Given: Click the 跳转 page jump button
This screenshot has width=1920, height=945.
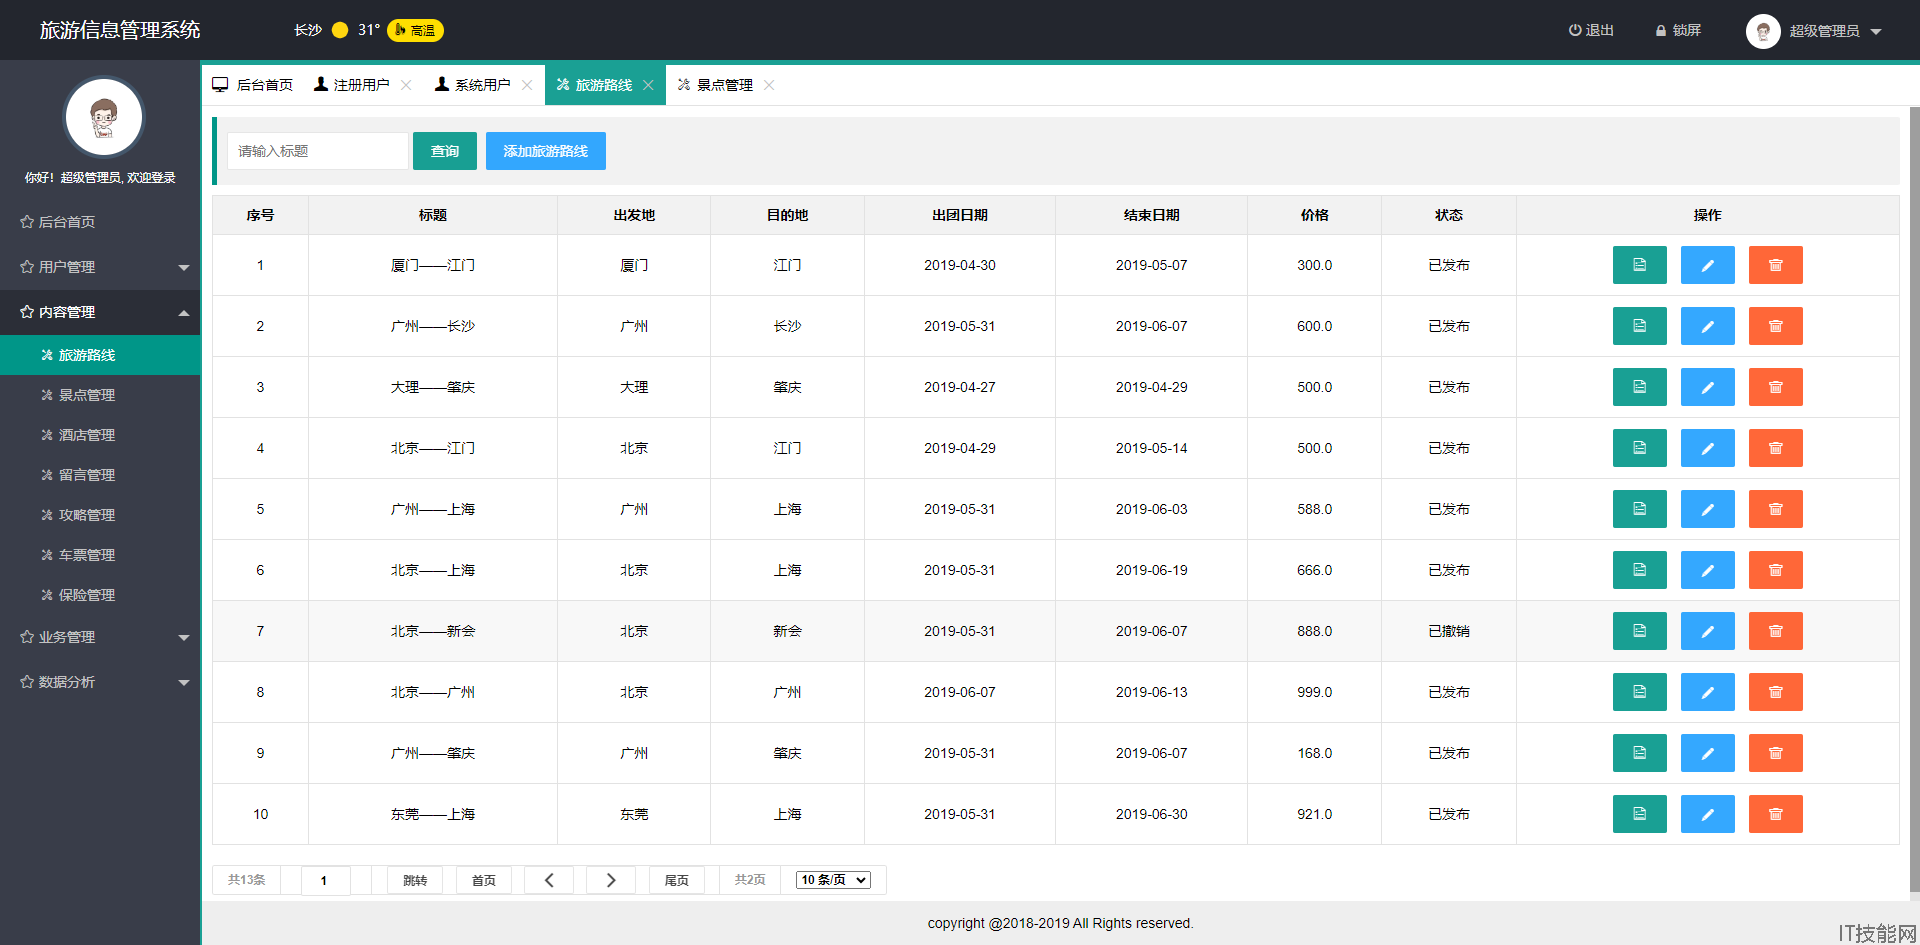Looking at the screenshot, I should click(x=415, y=880).
